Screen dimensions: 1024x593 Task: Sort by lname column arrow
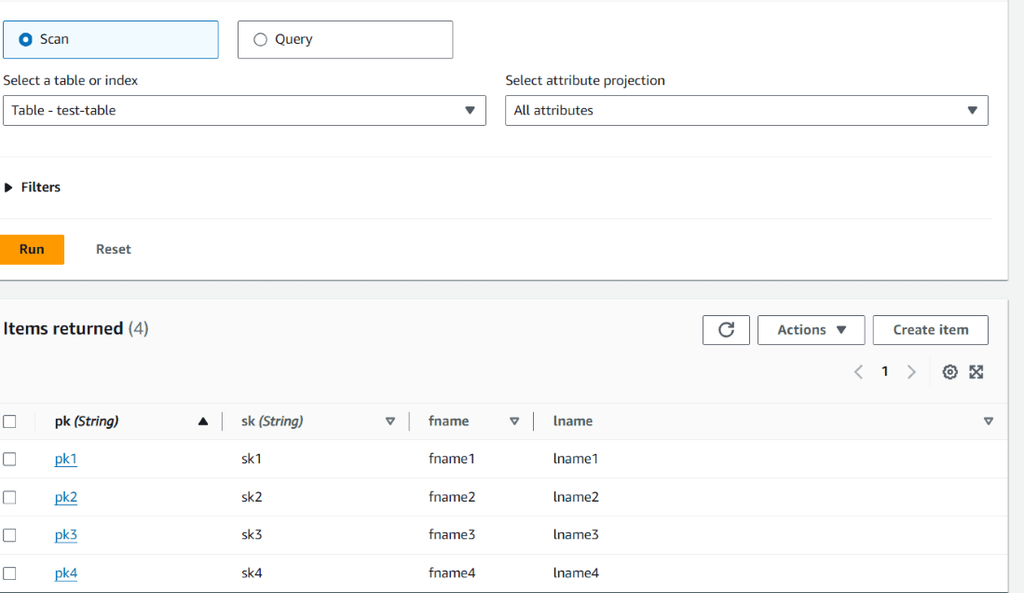tap(988, 422)
